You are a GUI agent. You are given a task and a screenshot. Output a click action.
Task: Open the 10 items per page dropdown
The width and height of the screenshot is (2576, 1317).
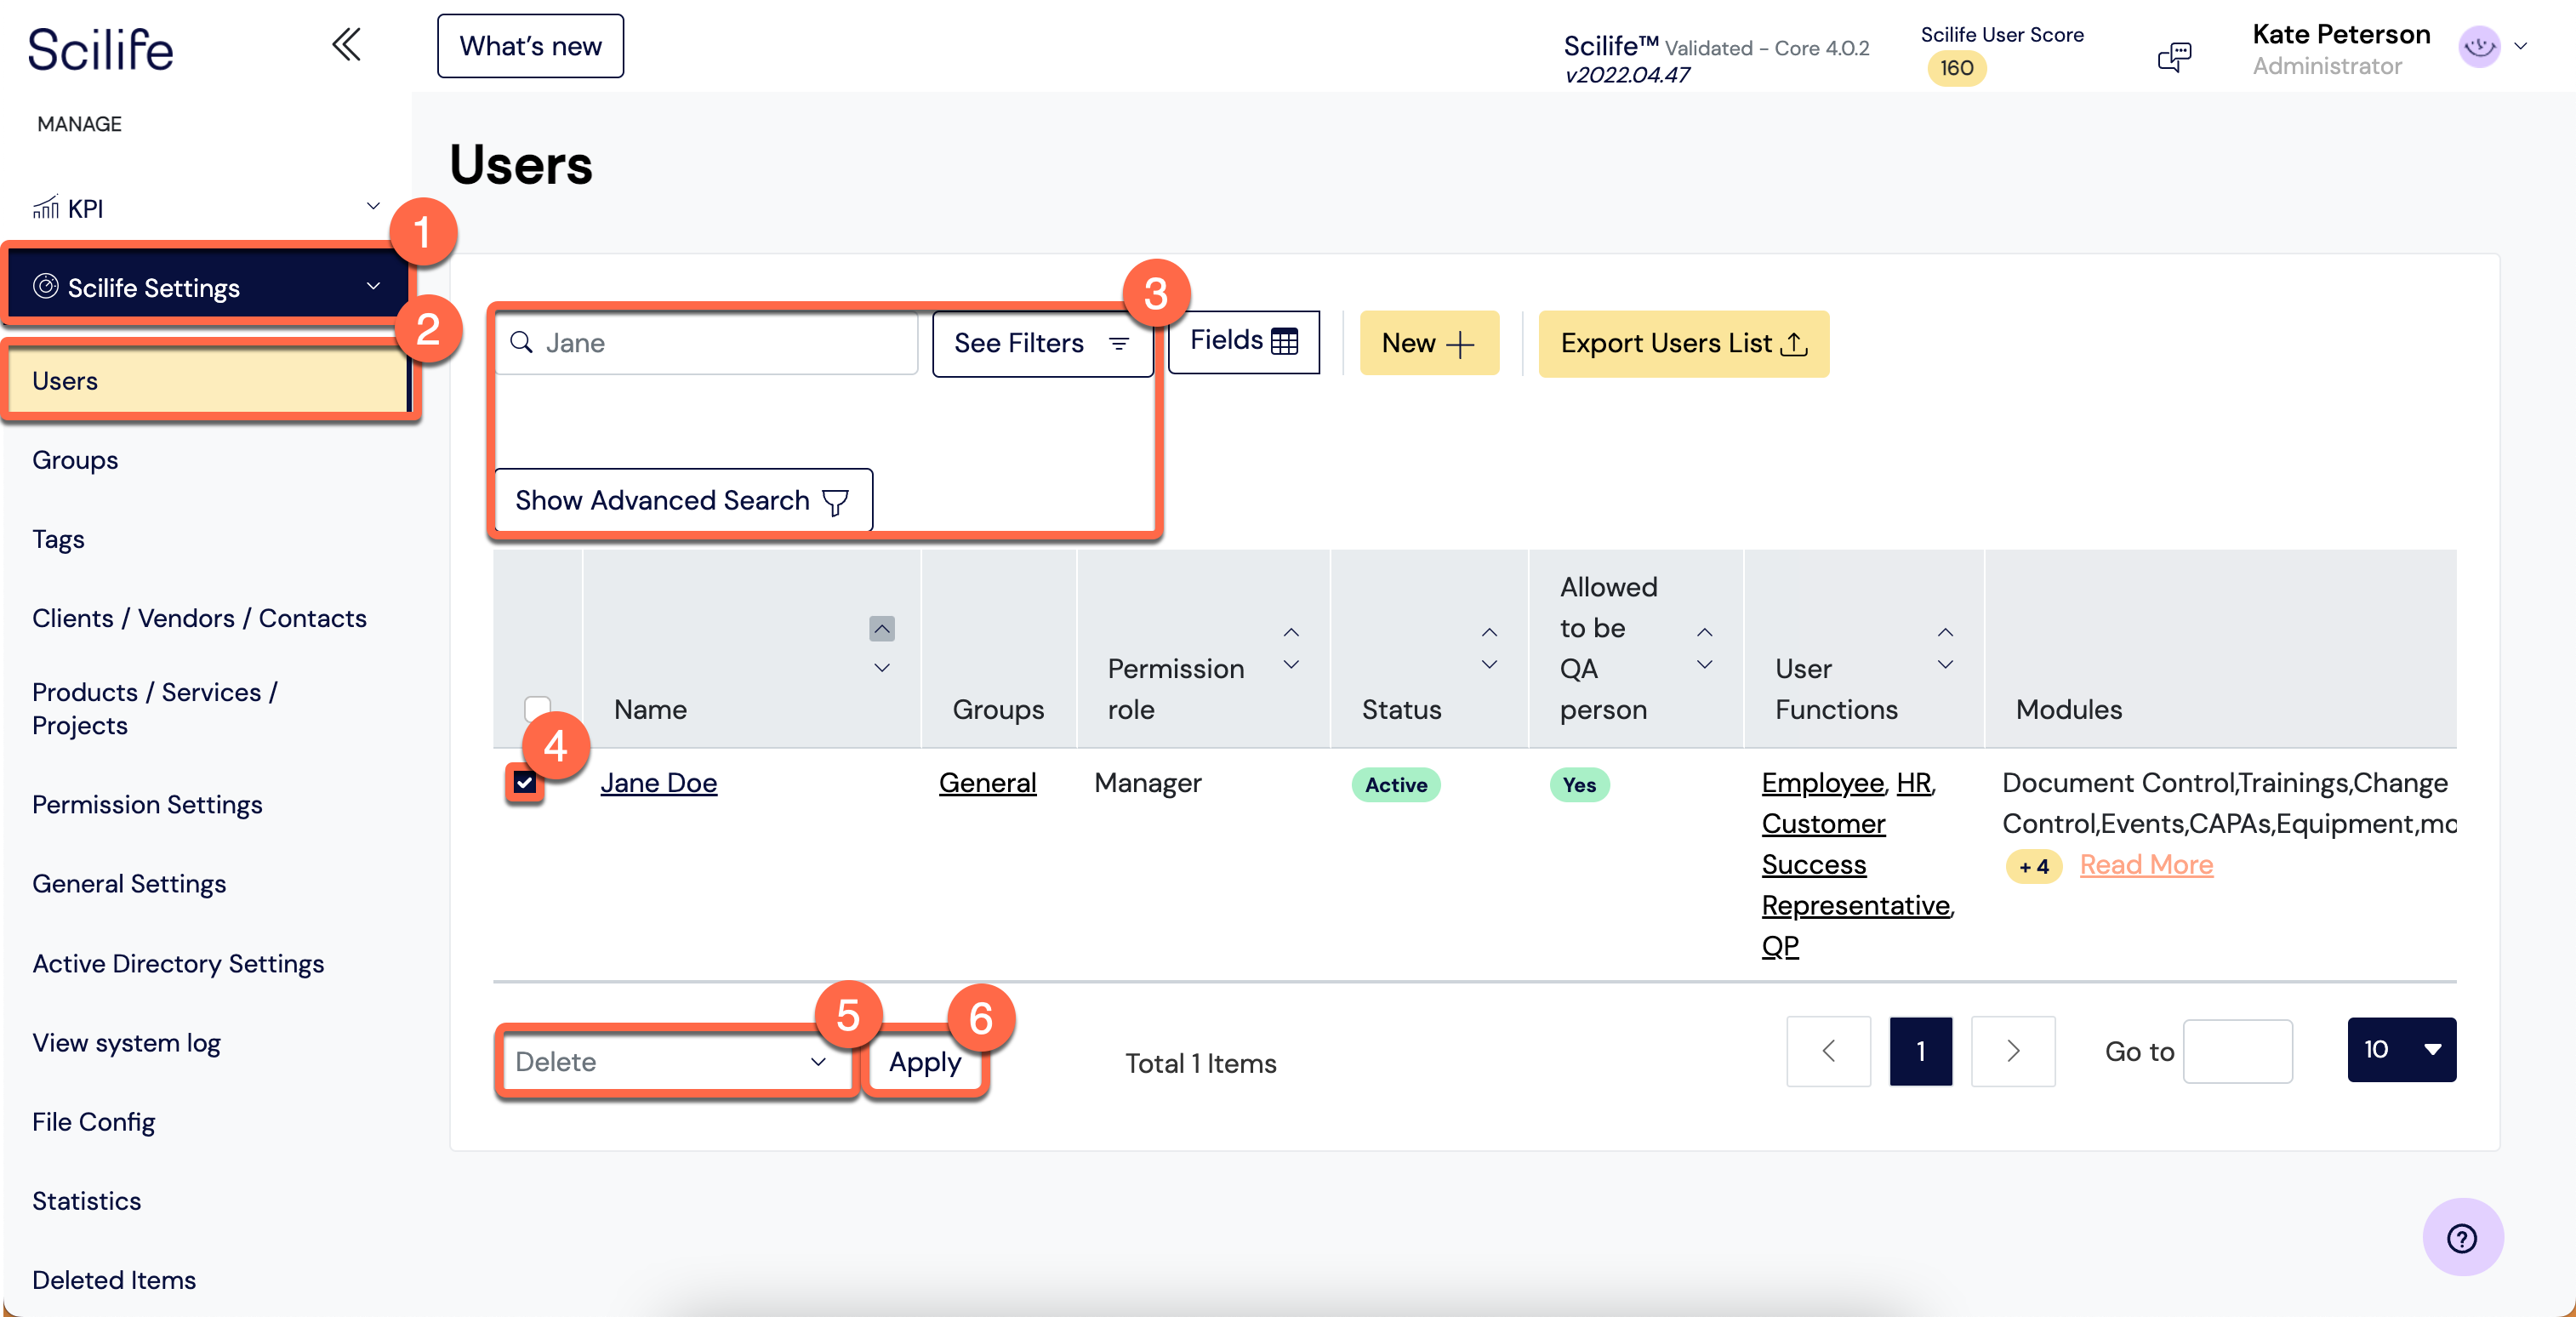(2401, 1050)
